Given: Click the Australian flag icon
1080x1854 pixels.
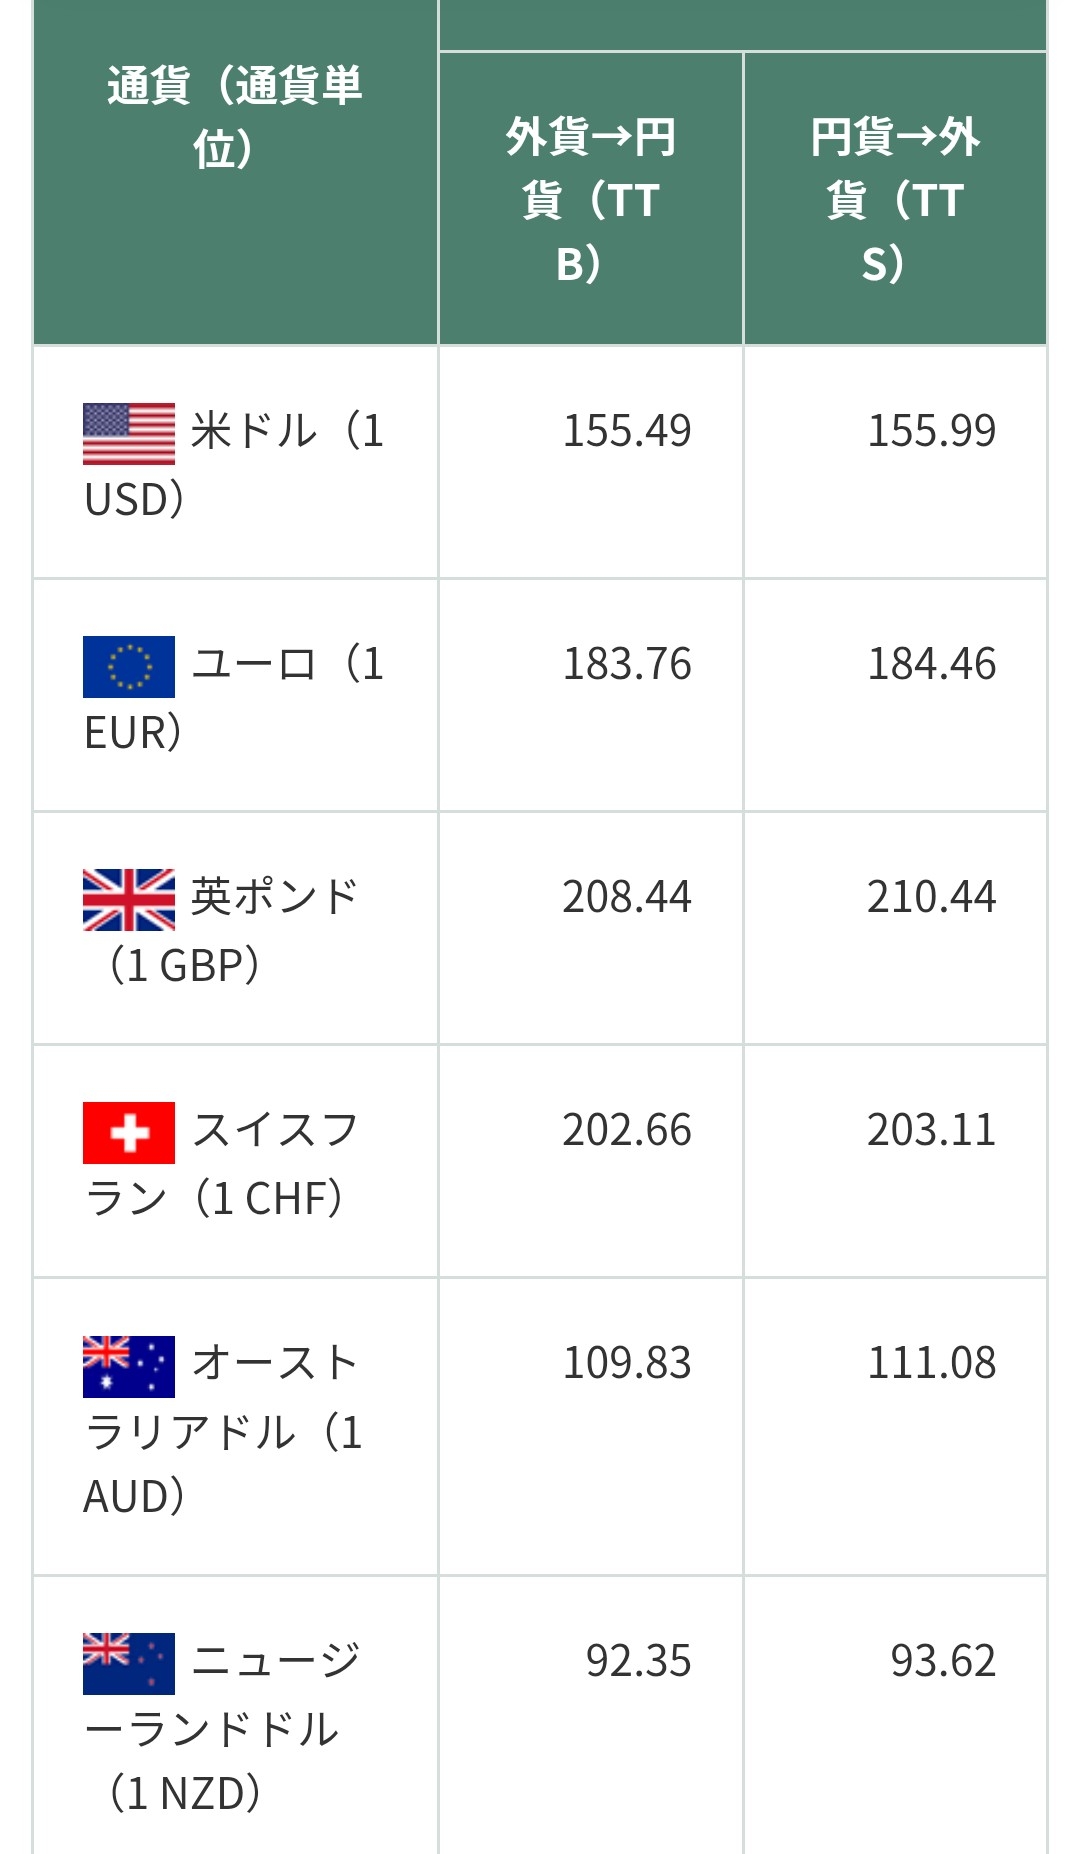Looking at the screenshot, I should coord(128,1366).
